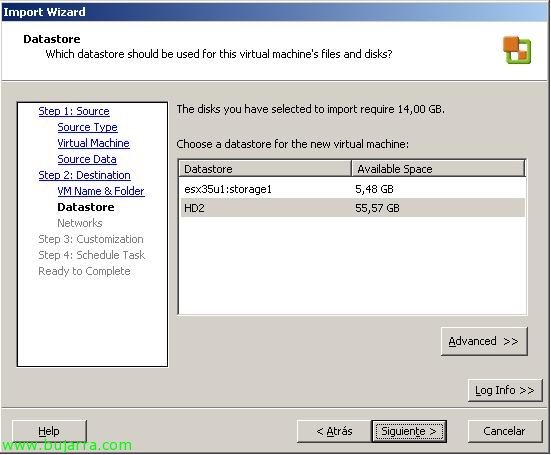Sort by the Available Space column header
The image size is (551, 455).
(438, 169)
